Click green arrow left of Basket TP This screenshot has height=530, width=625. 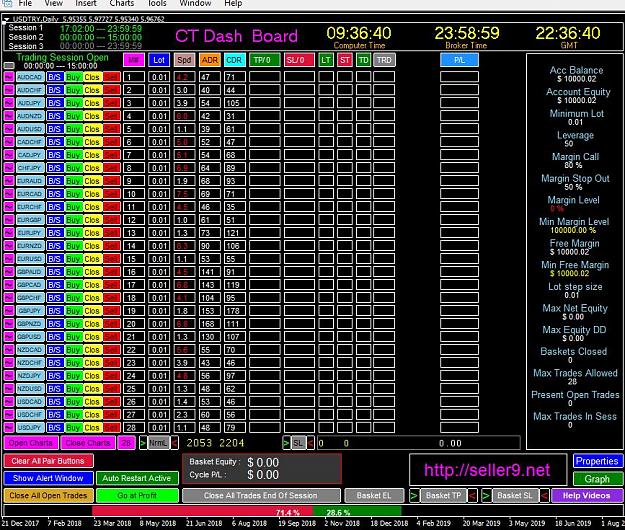[414, 496]
